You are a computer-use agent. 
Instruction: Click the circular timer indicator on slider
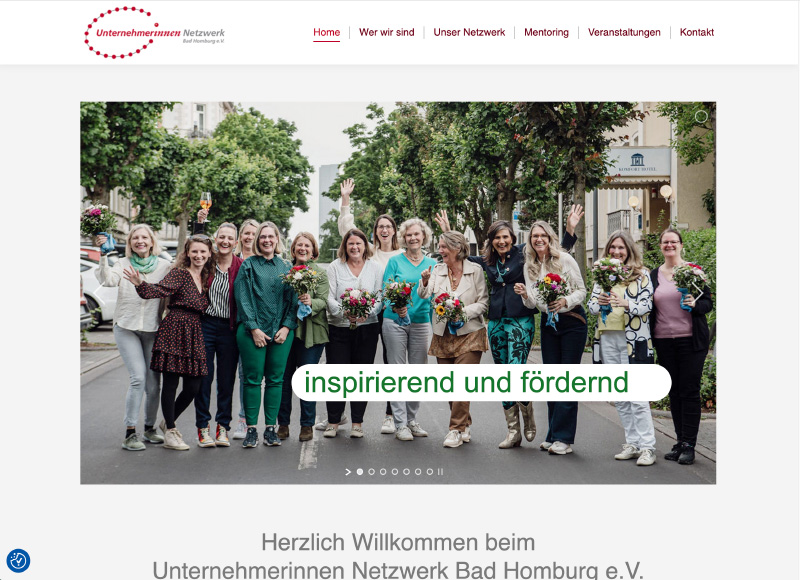point(702,117)
